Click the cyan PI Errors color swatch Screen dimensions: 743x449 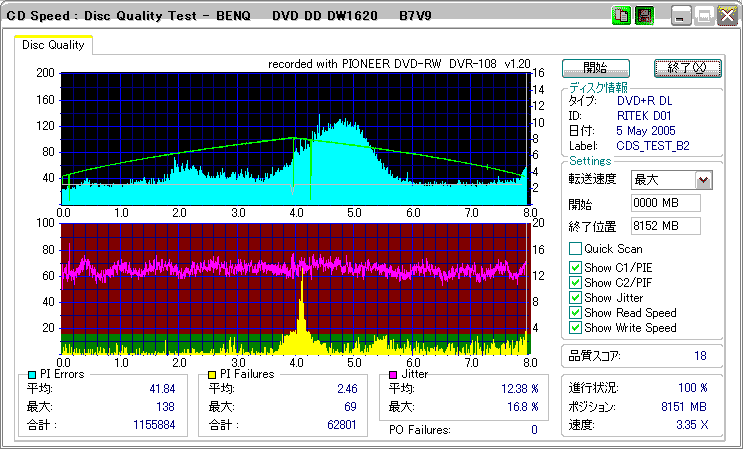(32, 374)
